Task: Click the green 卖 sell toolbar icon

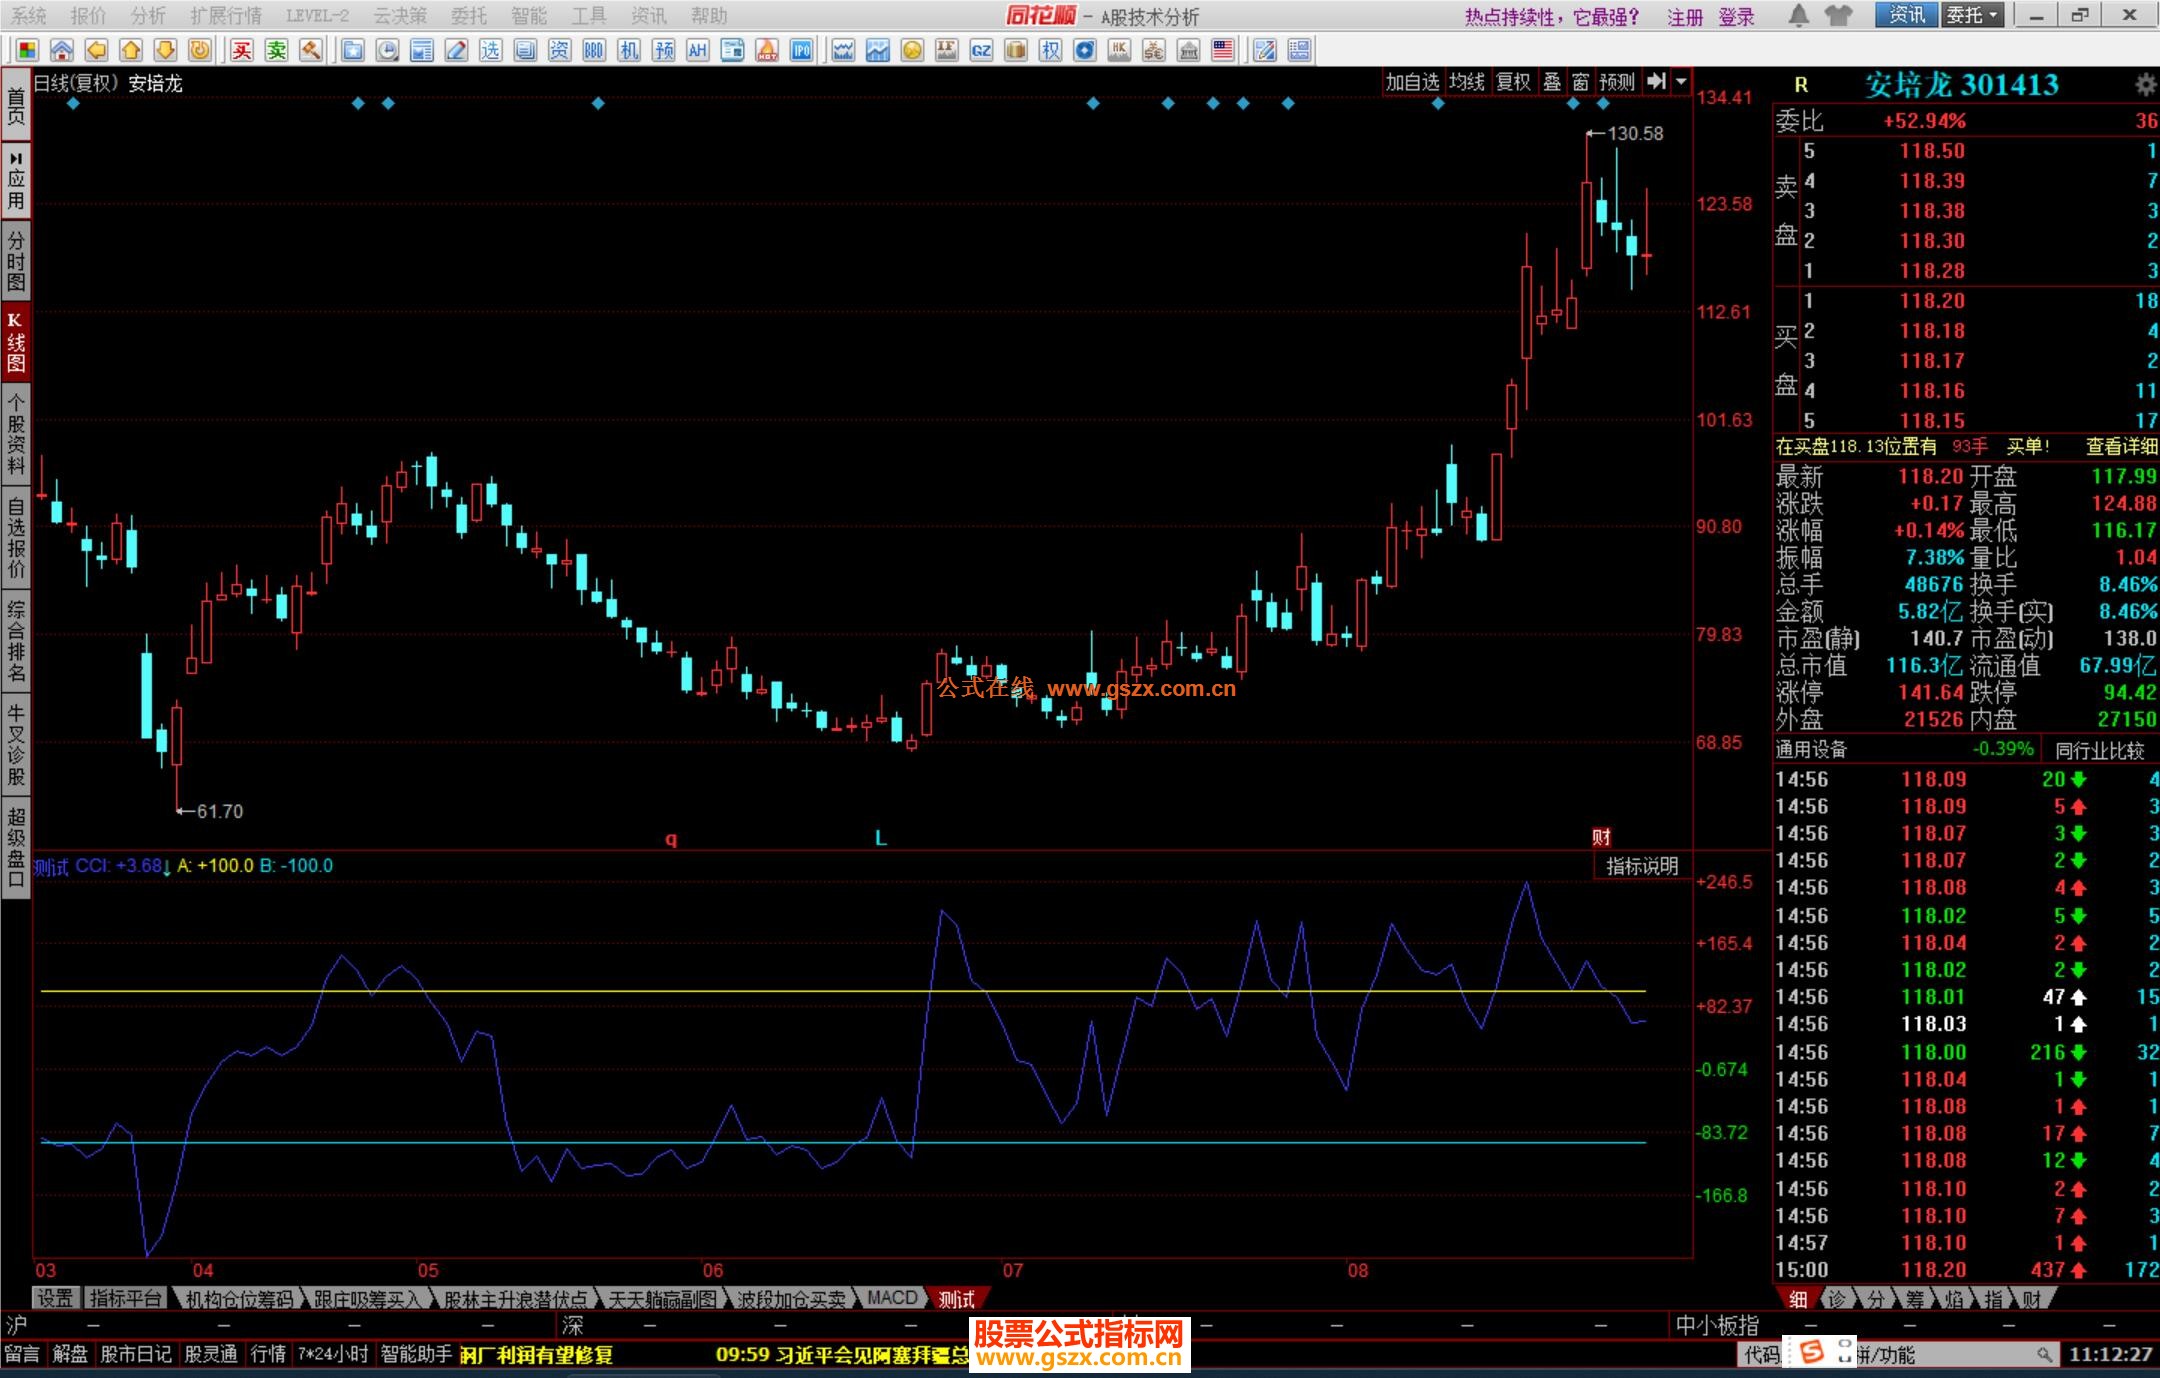Action: point(277,50)
